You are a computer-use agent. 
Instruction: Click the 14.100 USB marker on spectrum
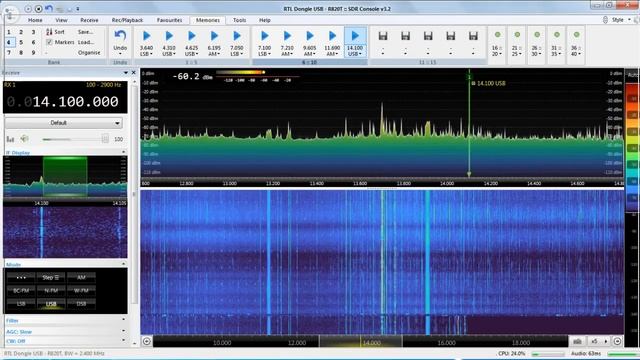(489, 83)
